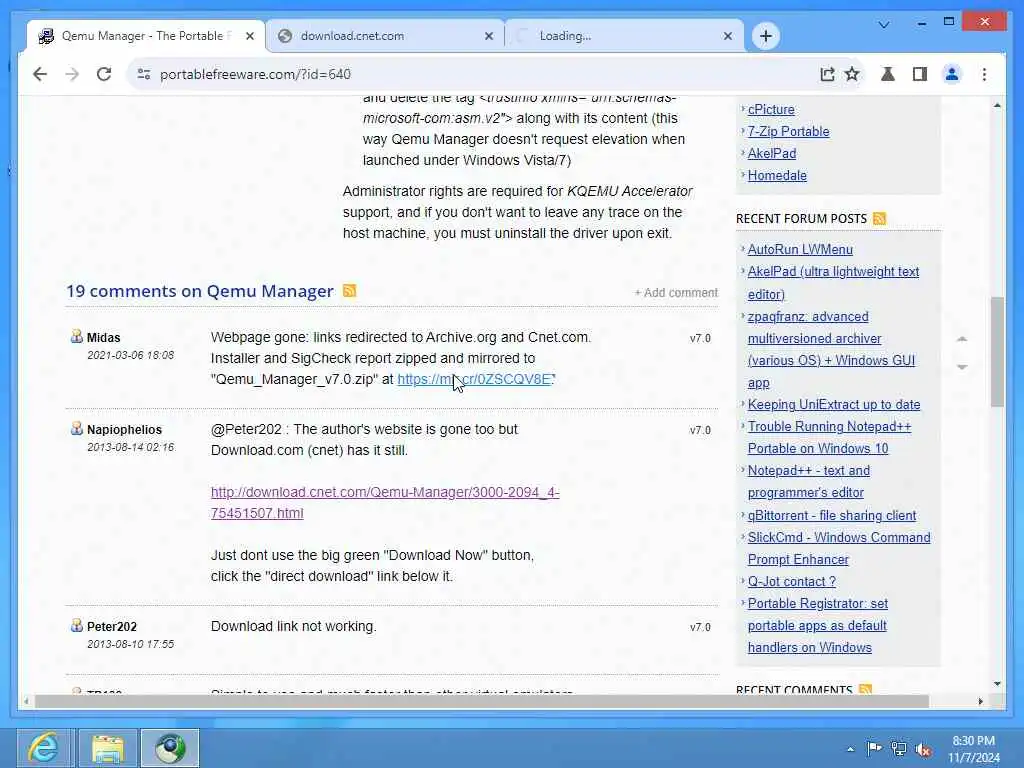The height and width of the screenshot is (768, 1024).
Task: Open Portable Registrator forum post
Action: tap(818, 626)
